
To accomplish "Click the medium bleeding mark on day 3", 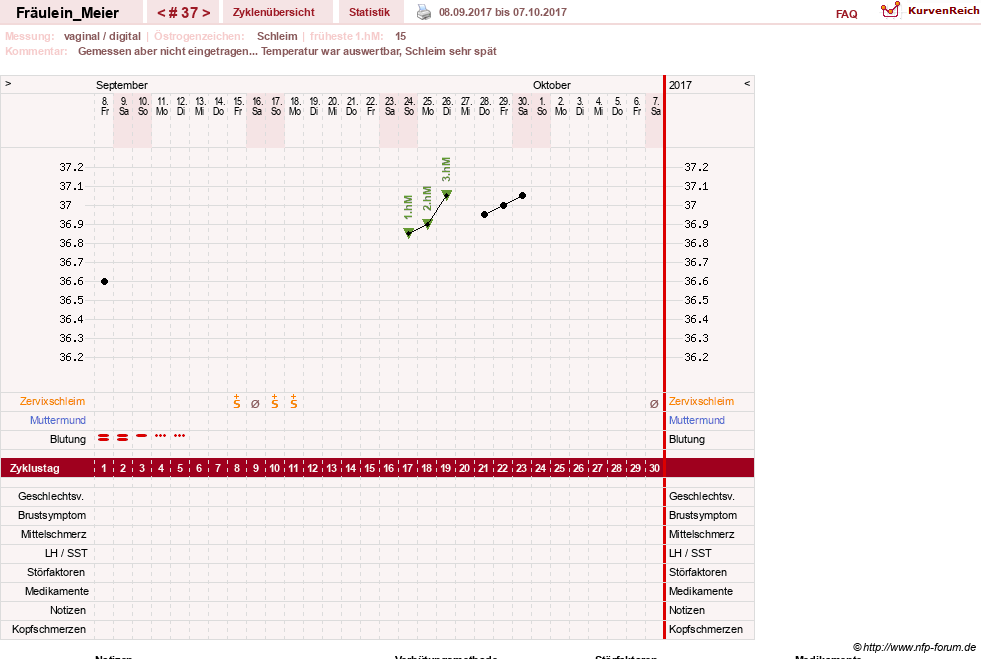I will pos(142,435).
